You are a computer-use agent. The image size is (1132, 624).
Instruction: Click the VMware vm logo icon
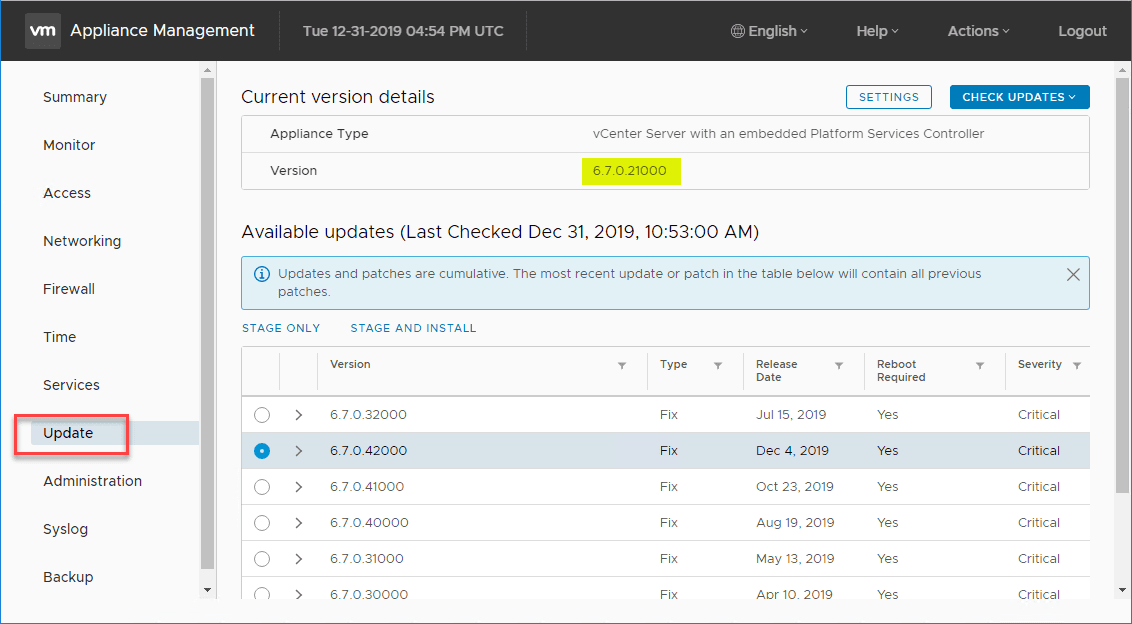click(44, 31)
